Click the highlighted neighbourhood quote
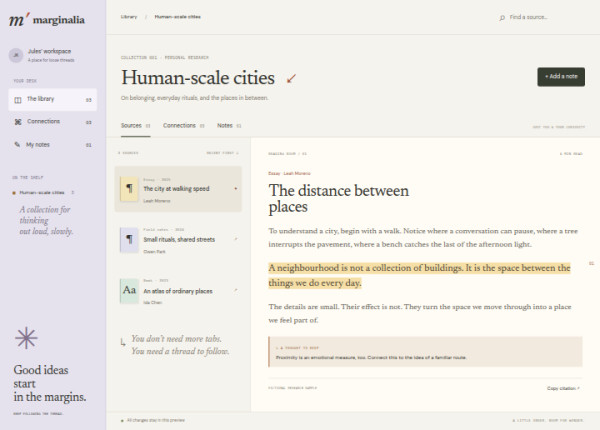 pos(419,275)
